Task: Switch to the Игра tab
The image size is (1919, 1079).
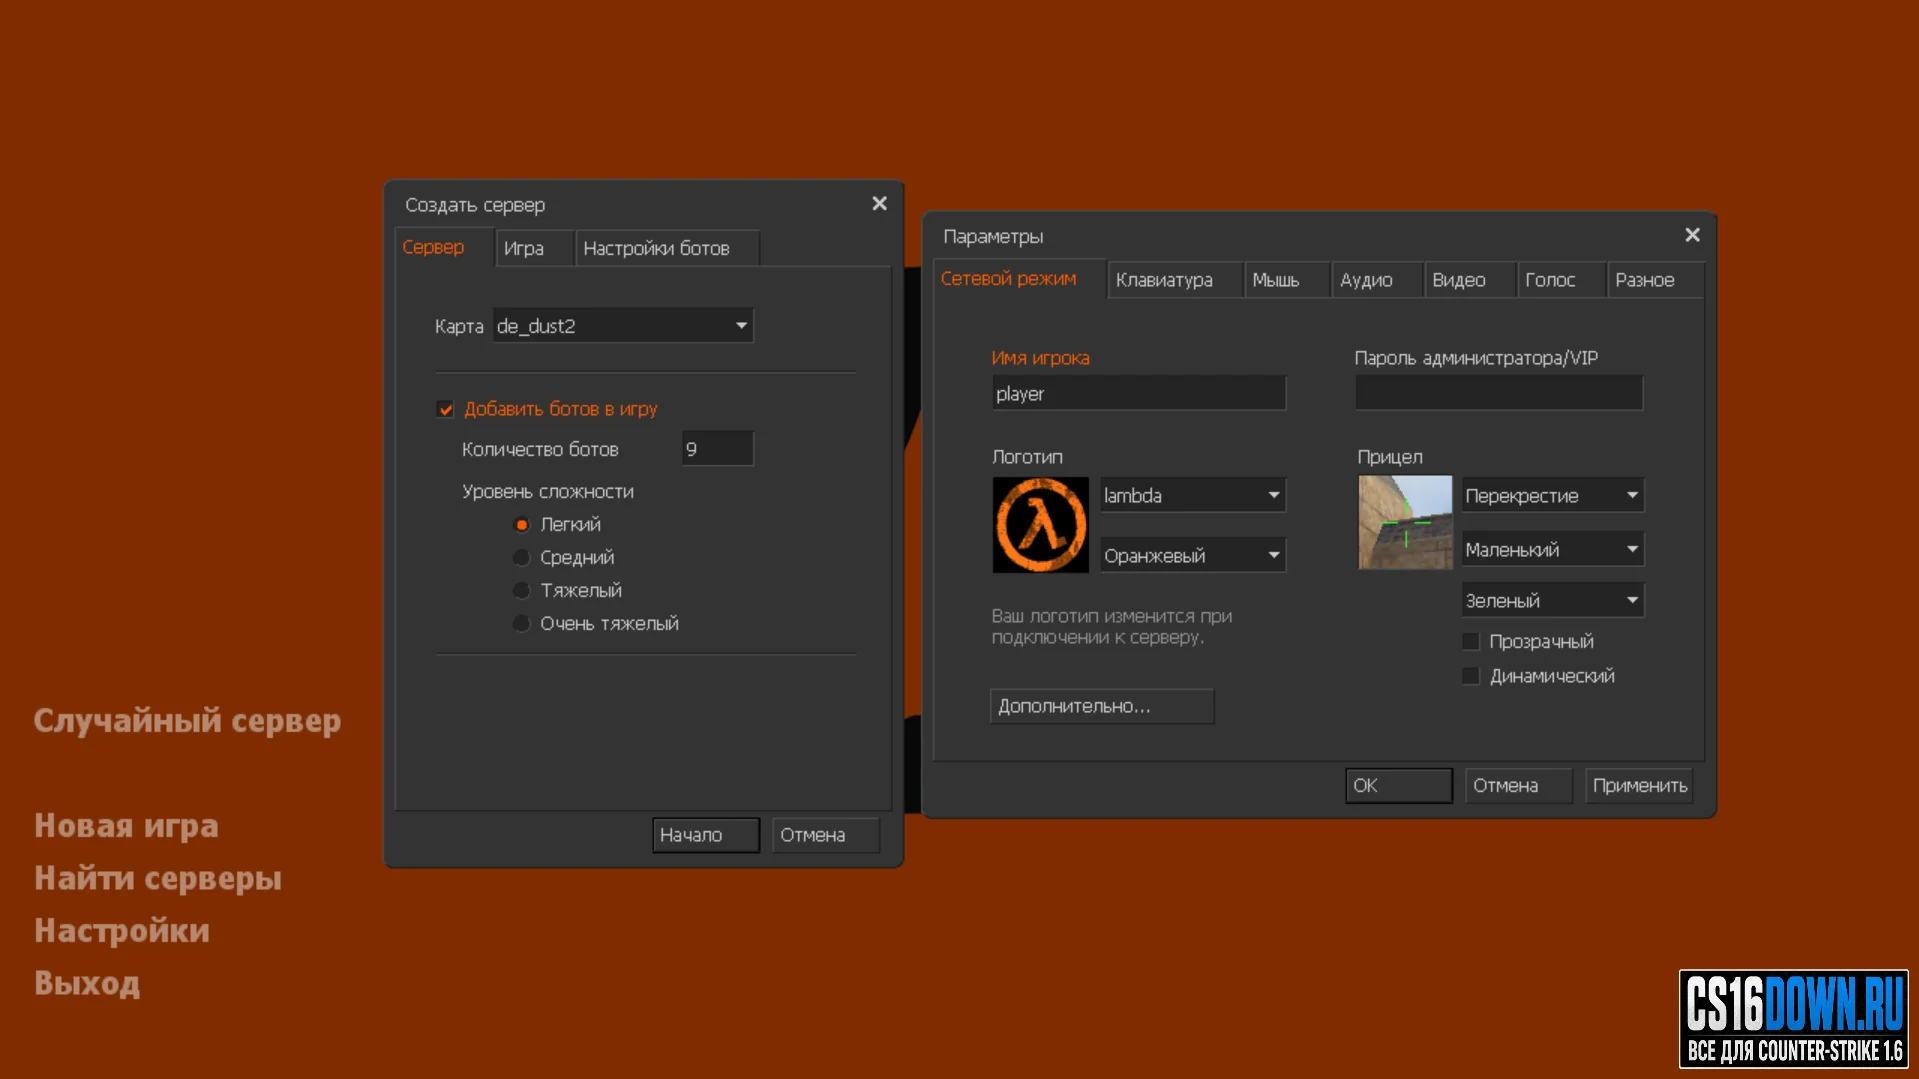Action: point(534,248)
